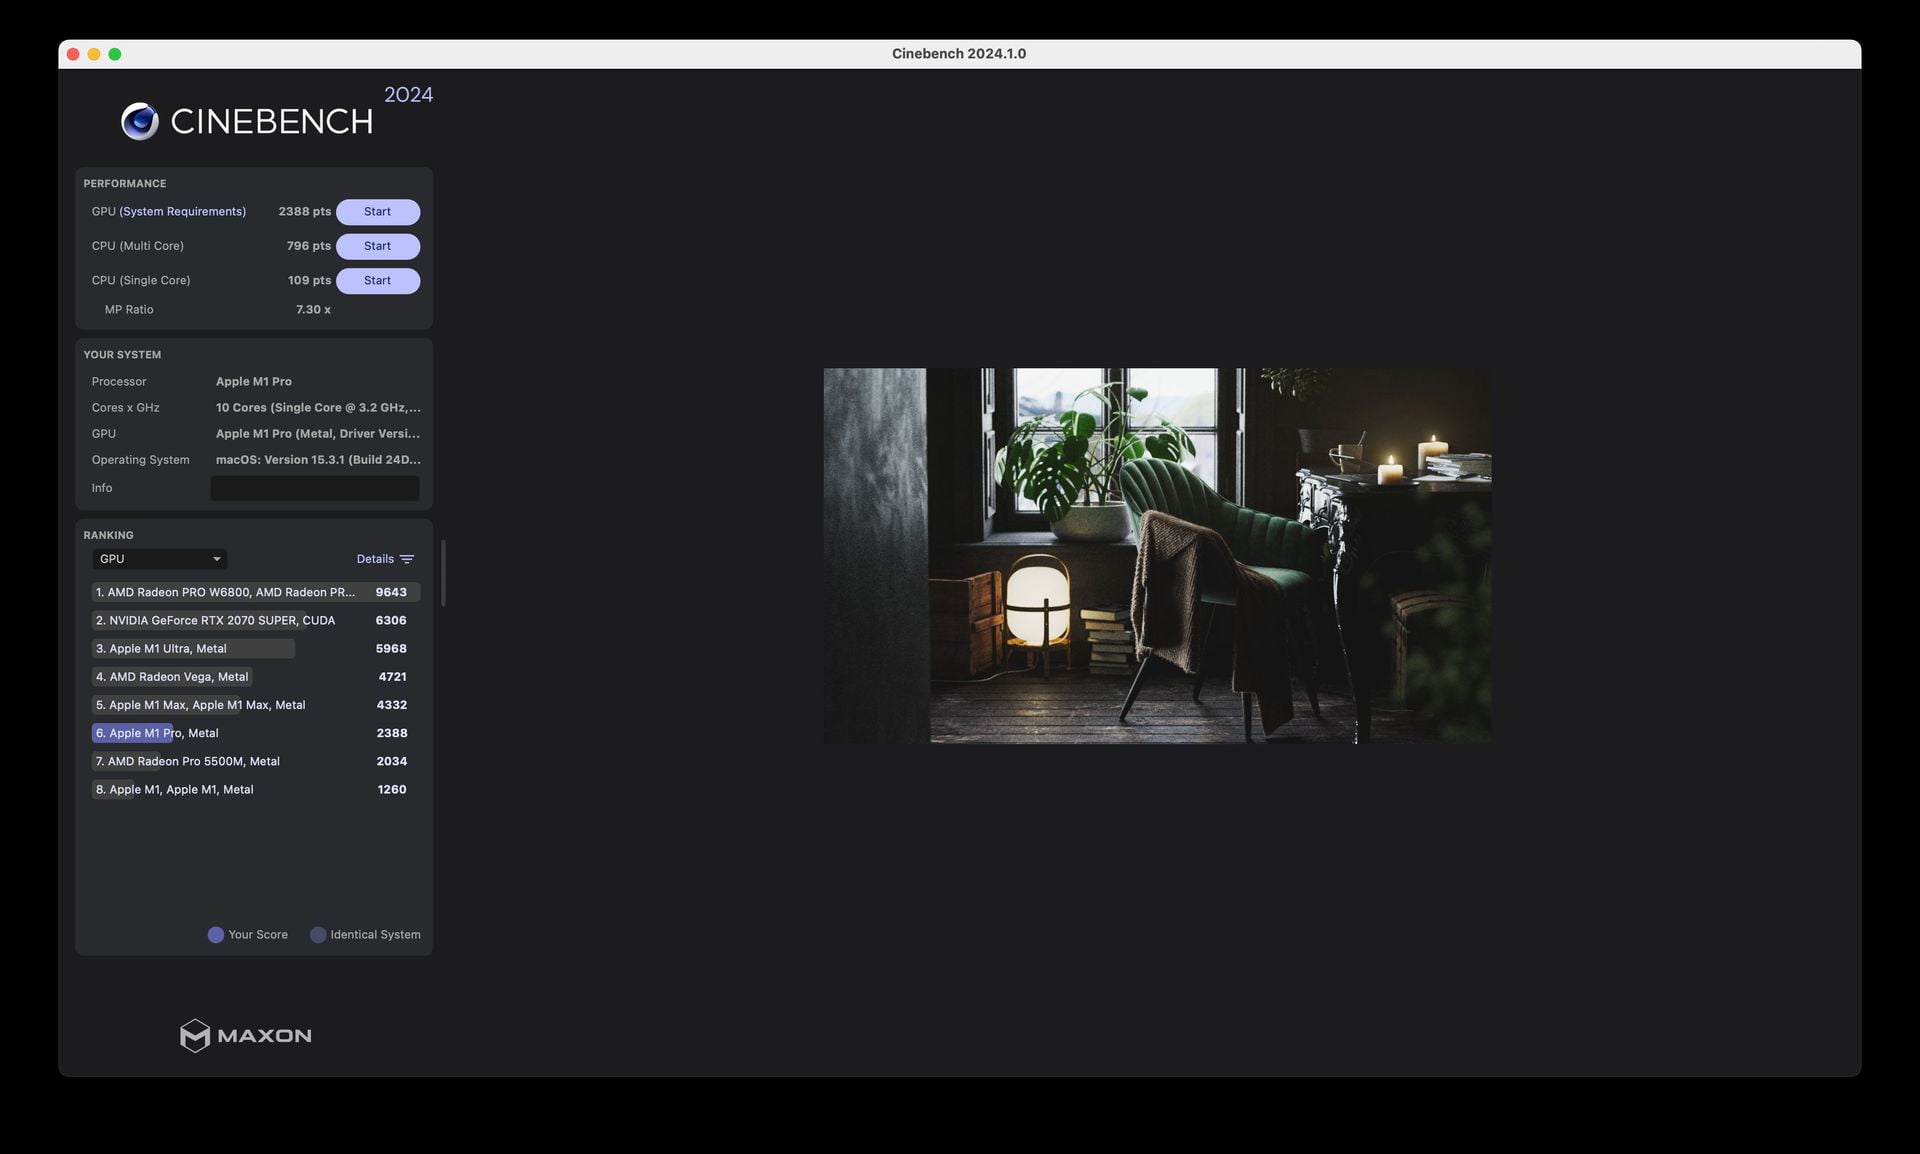Select ranking row Apple M1 Ultra, Metal
The height and width of the screenshot is (1154, 1920).
[255, 649]
